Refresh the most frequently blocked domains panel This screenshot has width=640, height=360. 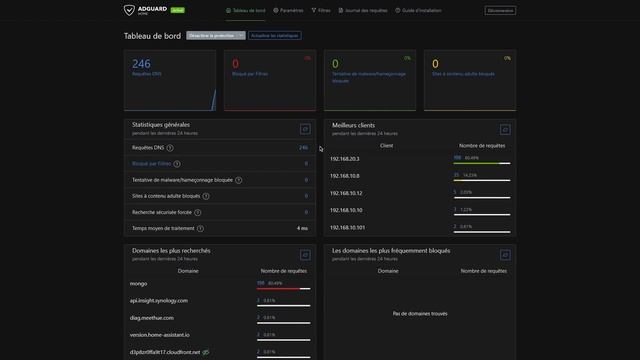click(x=505, y=255)
